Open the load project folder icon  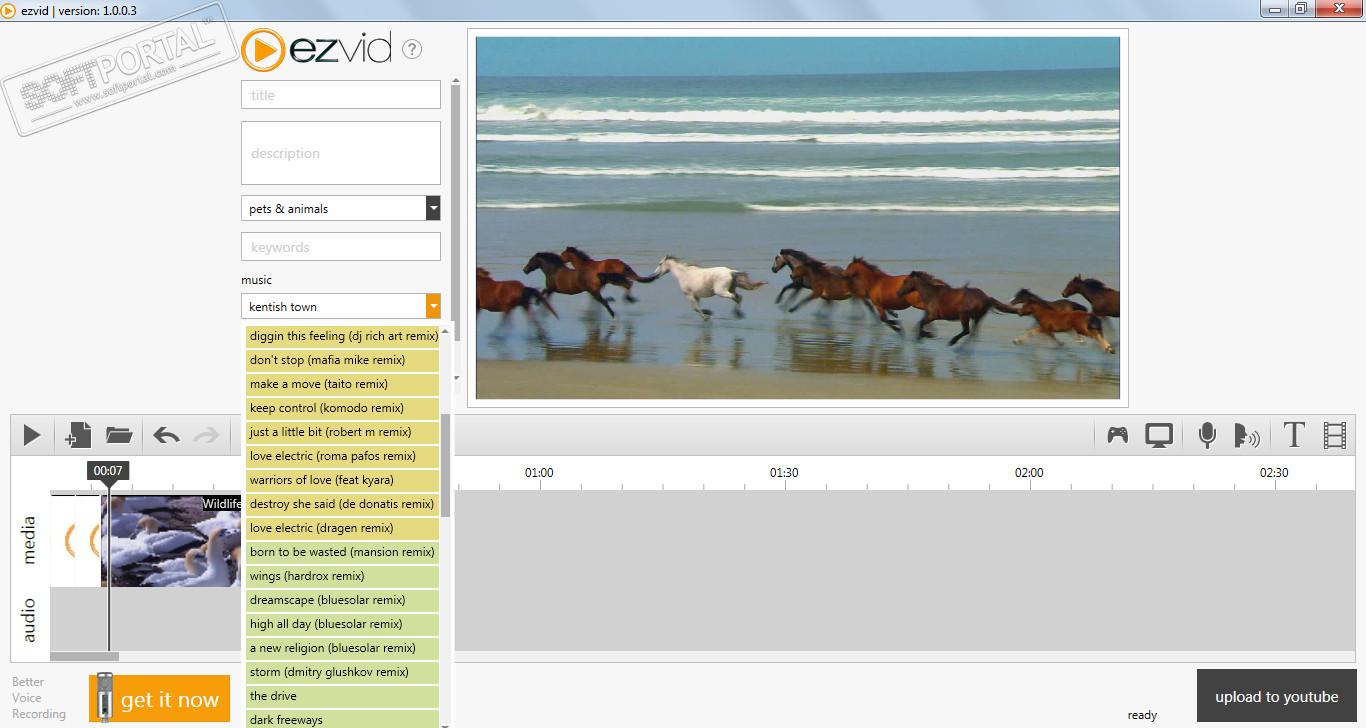pyautogui.click(x=119, y=435)
